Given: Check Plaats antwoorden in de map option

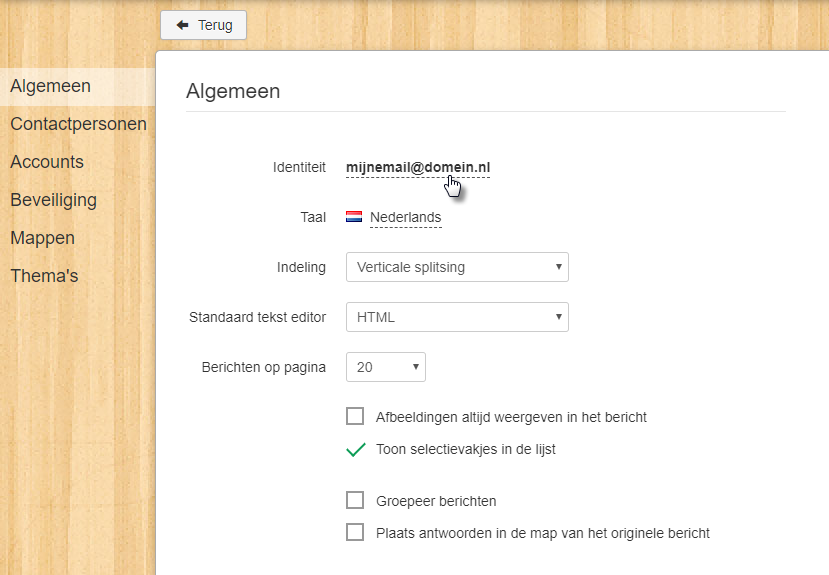Looking at the screenshot, I should (355, 532).
